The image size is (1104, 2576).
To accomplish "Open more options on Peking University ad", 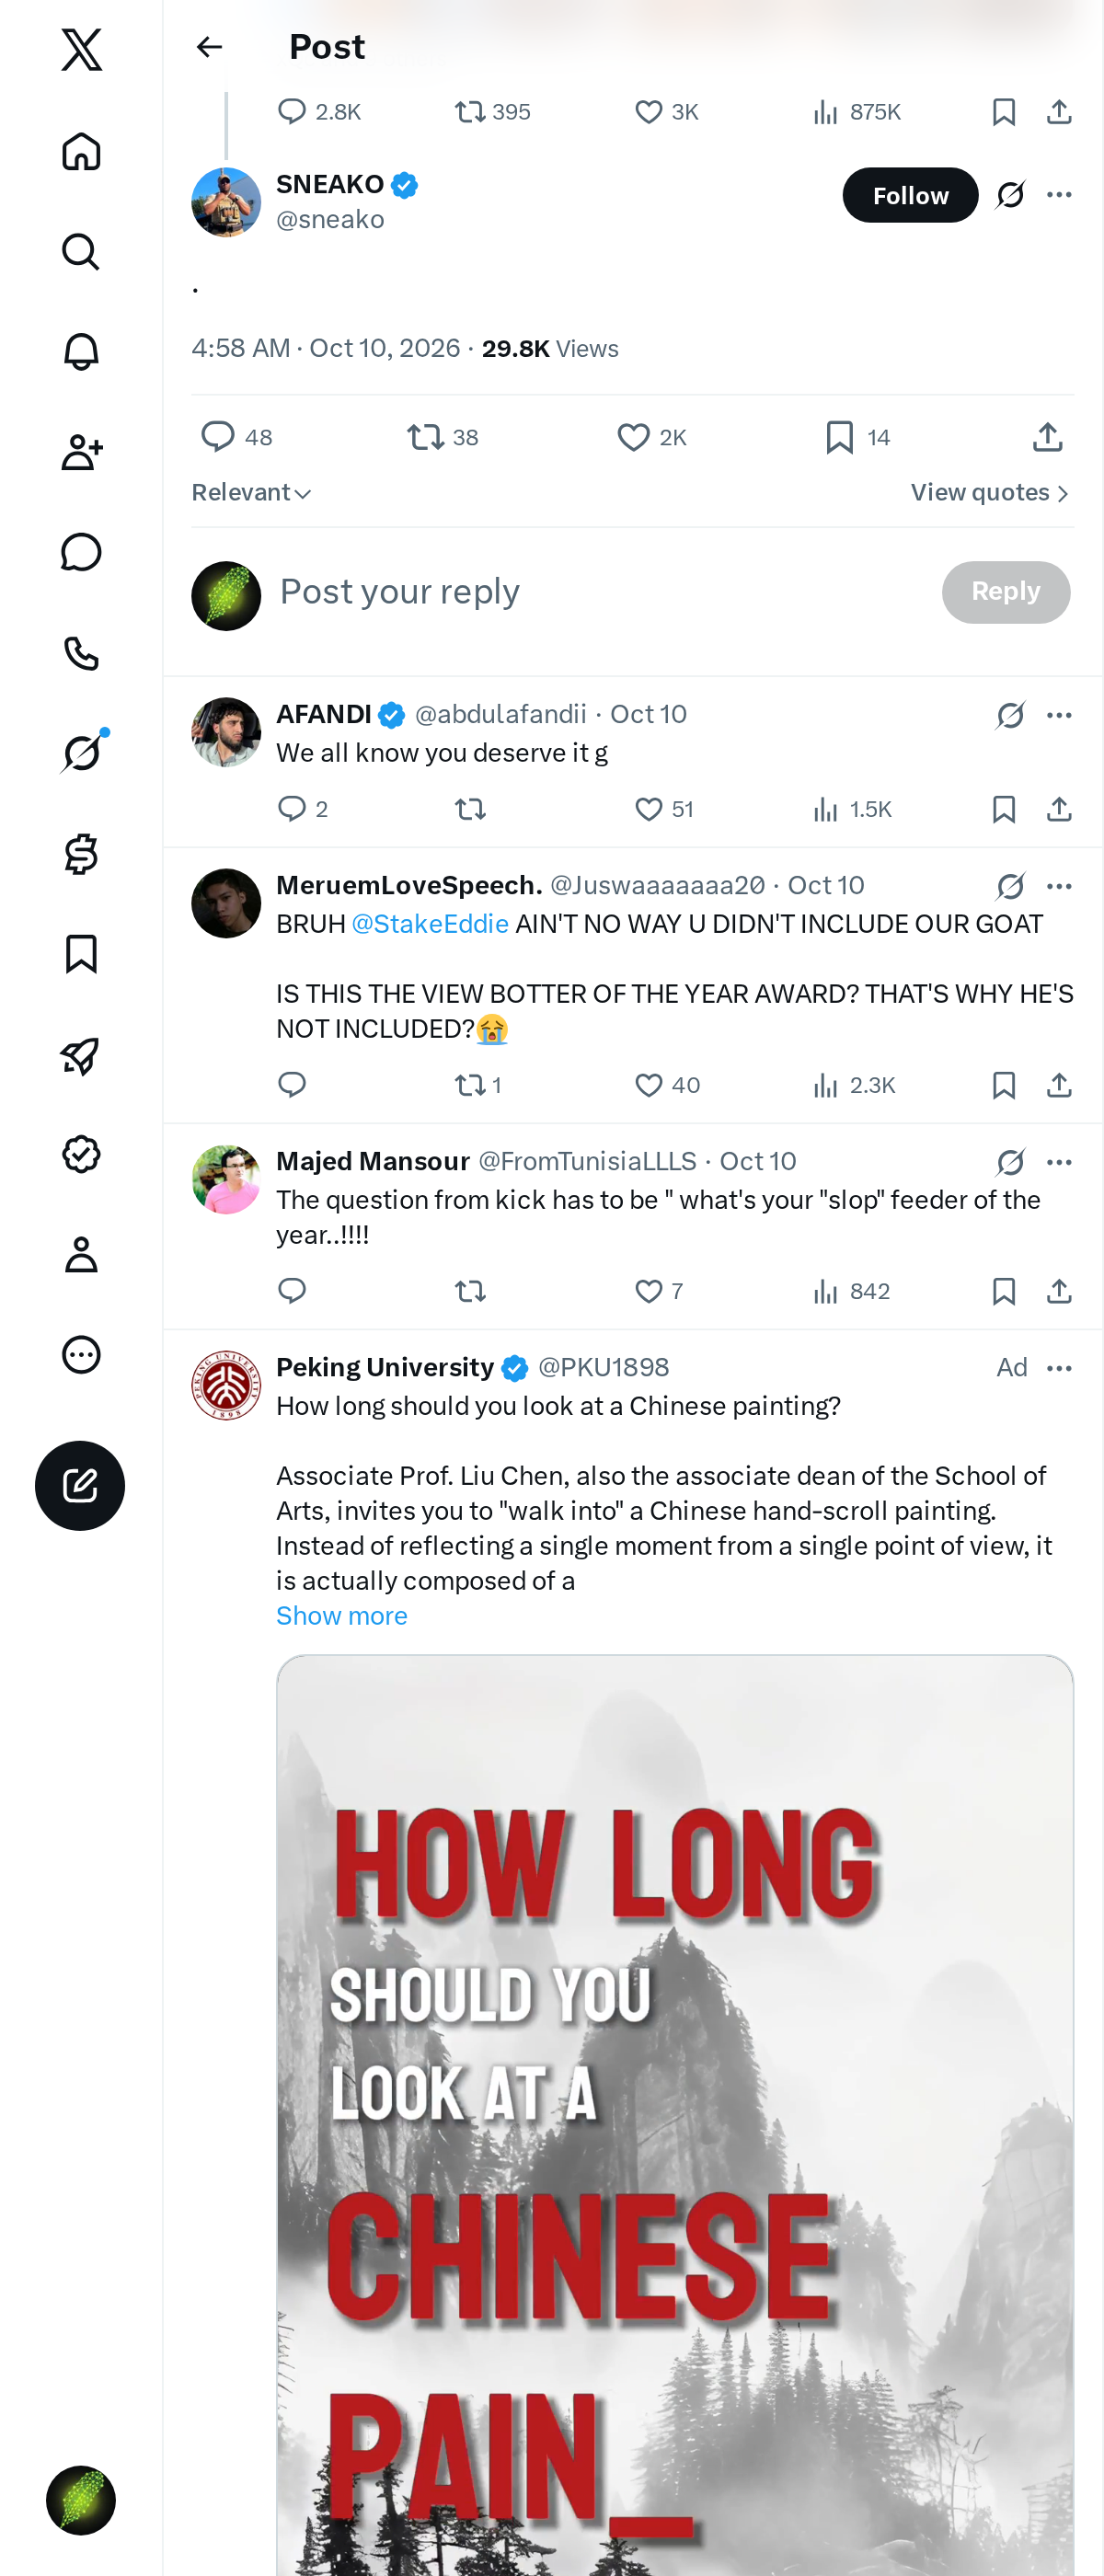I will pos(1059,1367).
